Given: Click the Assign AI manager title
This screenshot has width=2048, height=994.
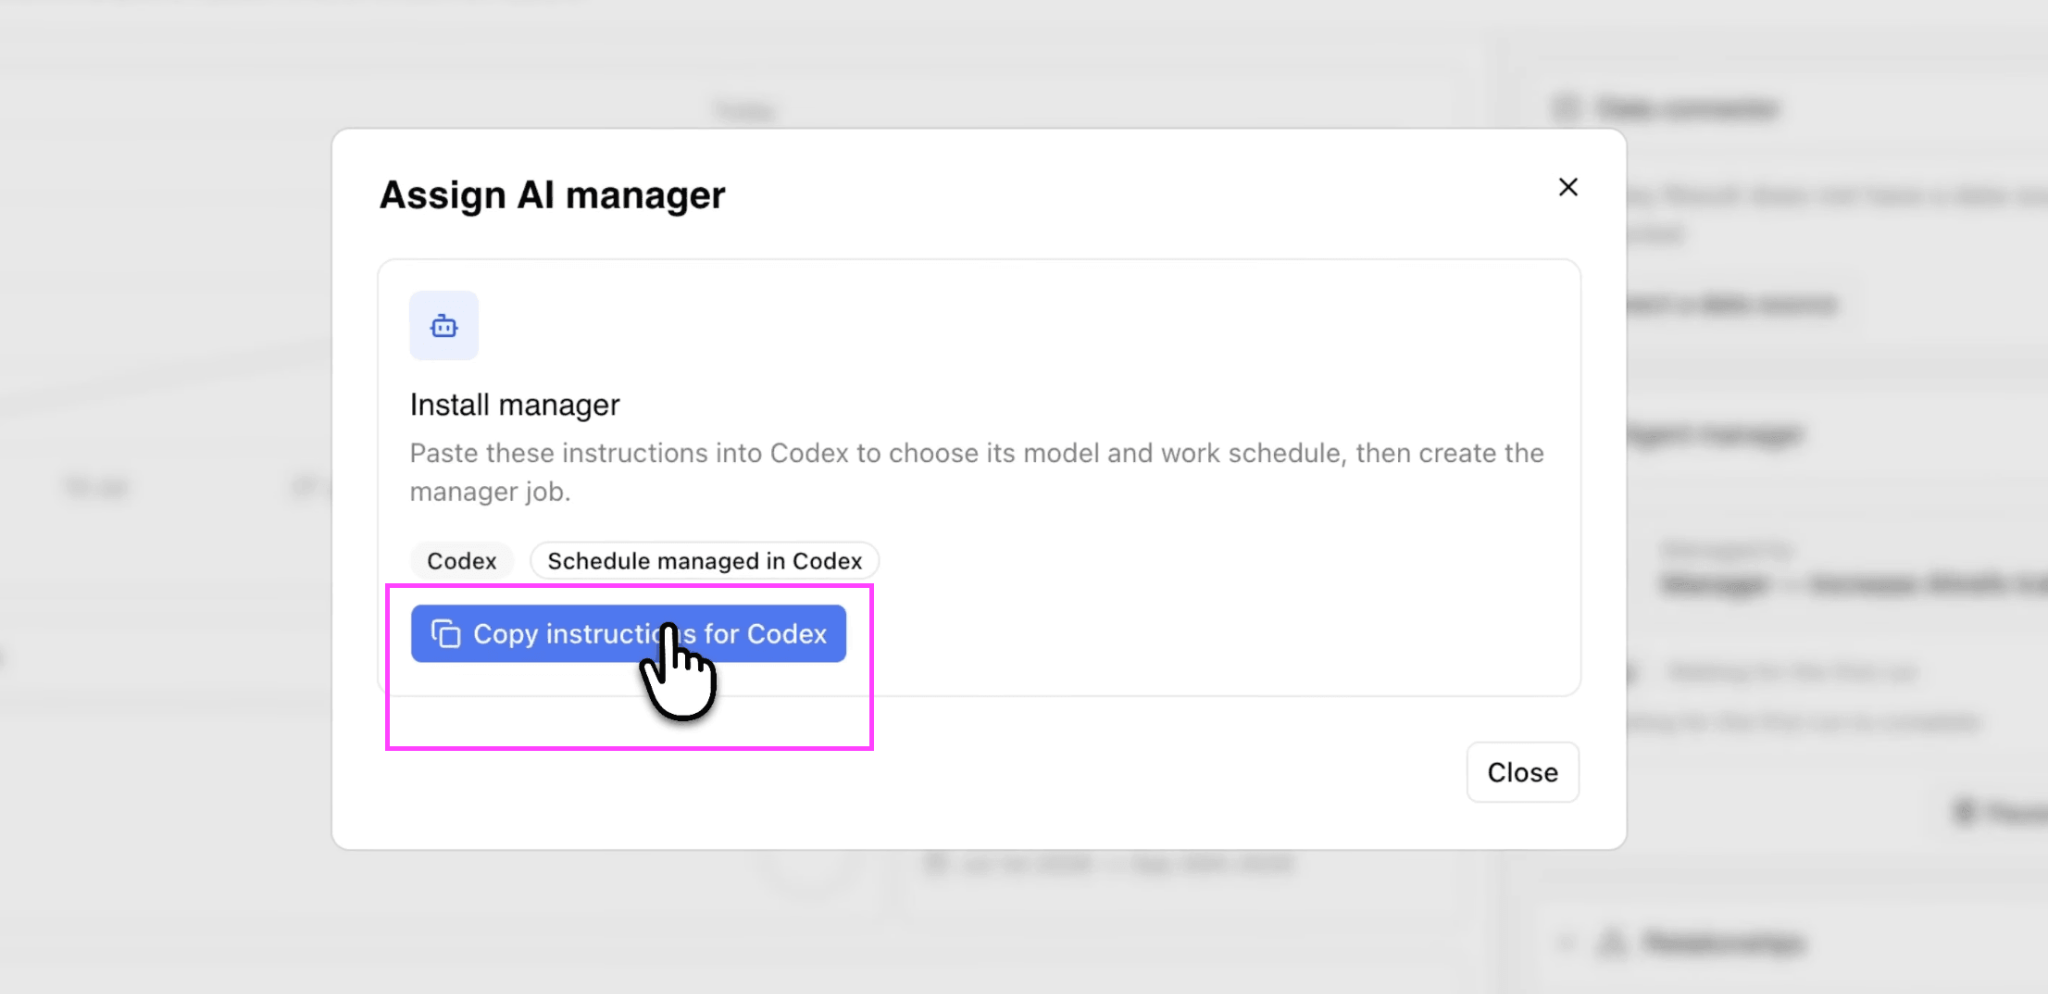Looking at the screenshot, I should point(552,195).
